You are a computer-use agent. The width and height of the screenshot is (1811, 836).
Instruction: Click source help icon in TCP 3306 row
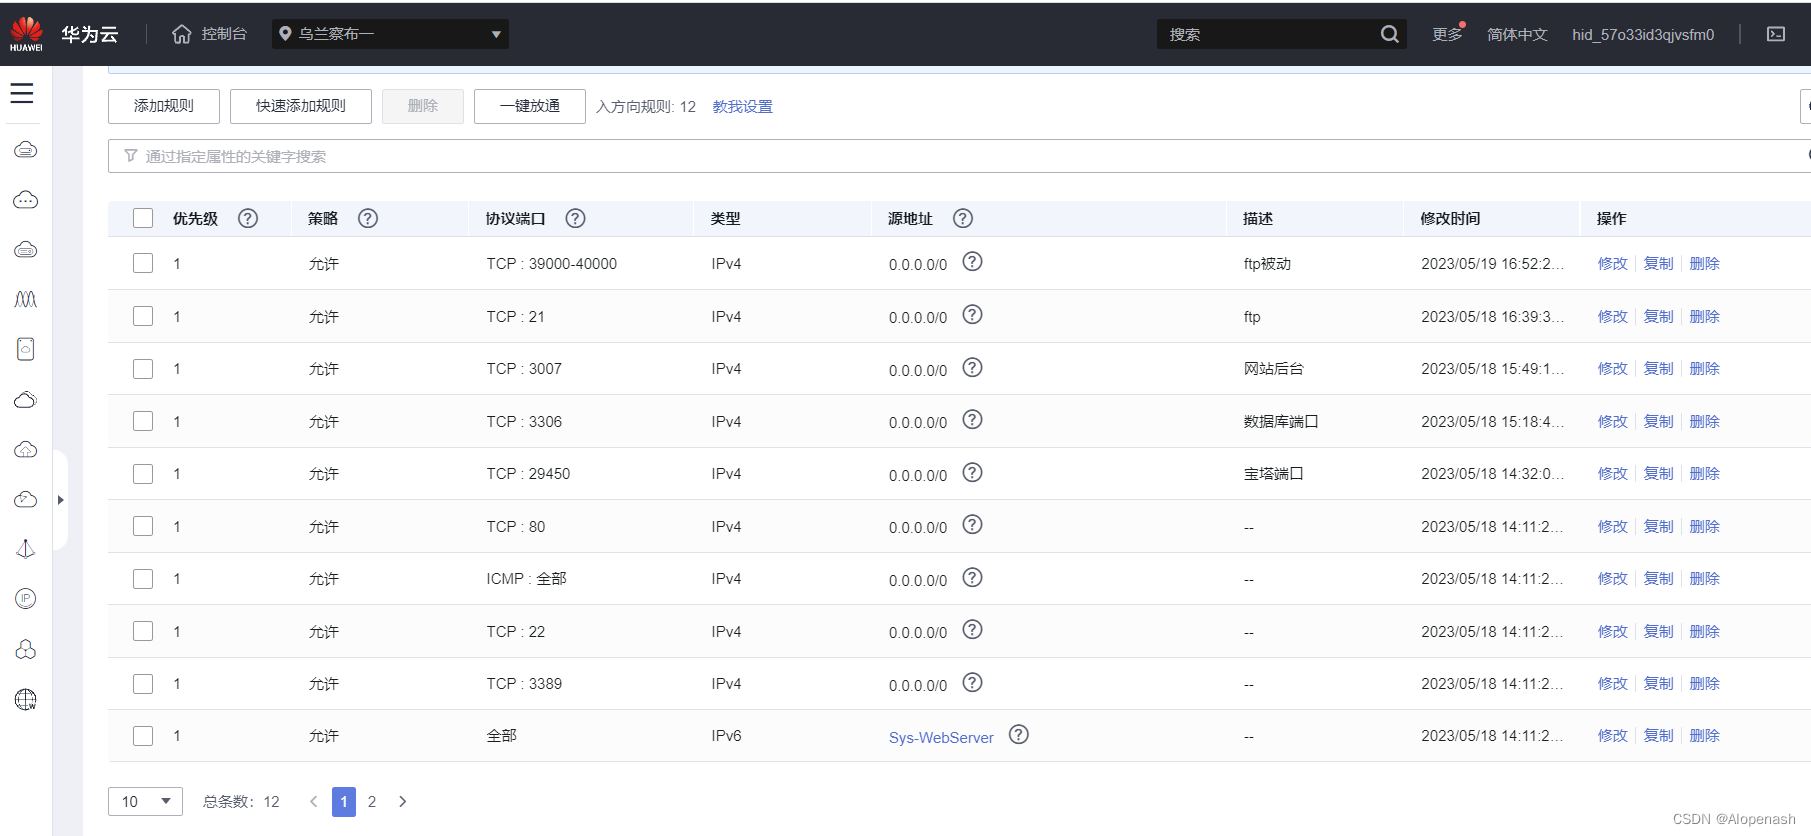[x=972, y=420]
